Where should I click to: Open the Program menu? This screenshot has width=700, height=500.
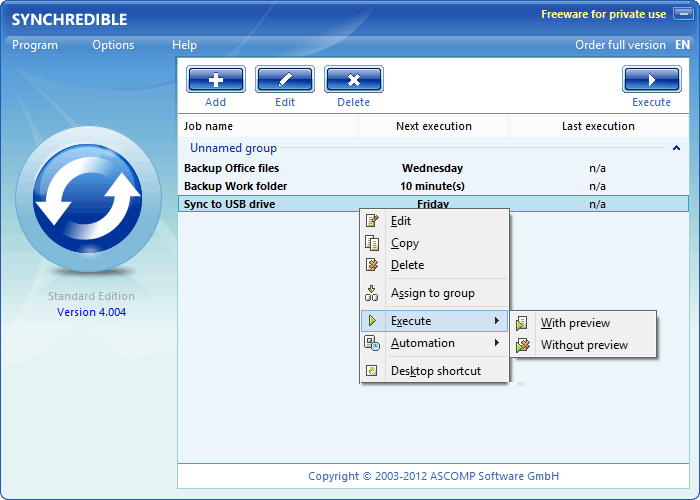pyautogui.click(x=35, y=45)
